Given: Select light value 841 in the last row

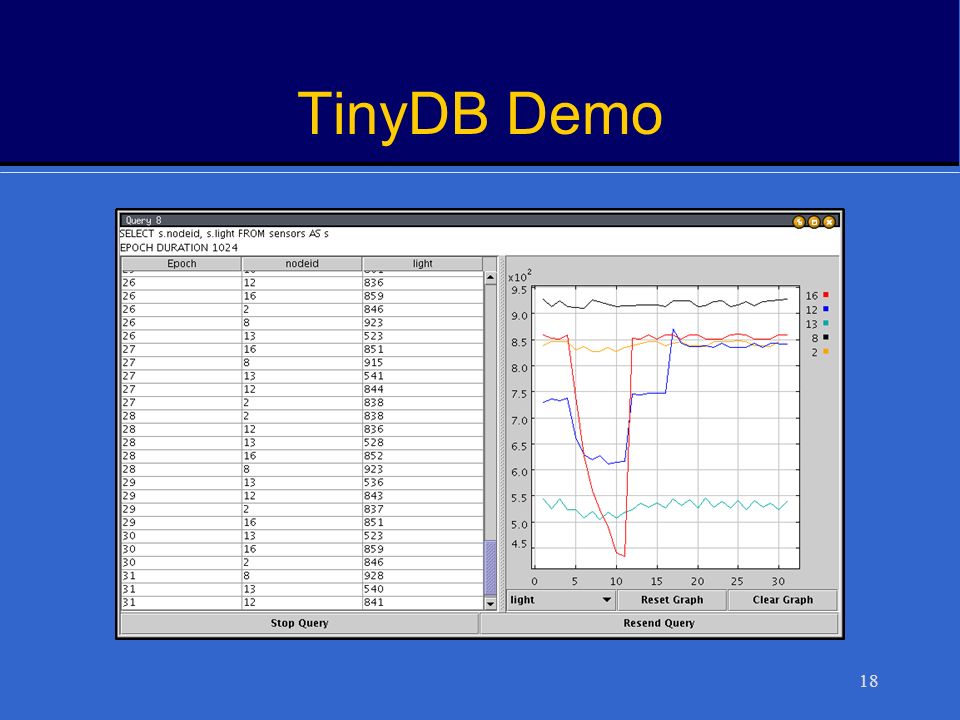Looking at the screenshot, I should pos(373,602).
